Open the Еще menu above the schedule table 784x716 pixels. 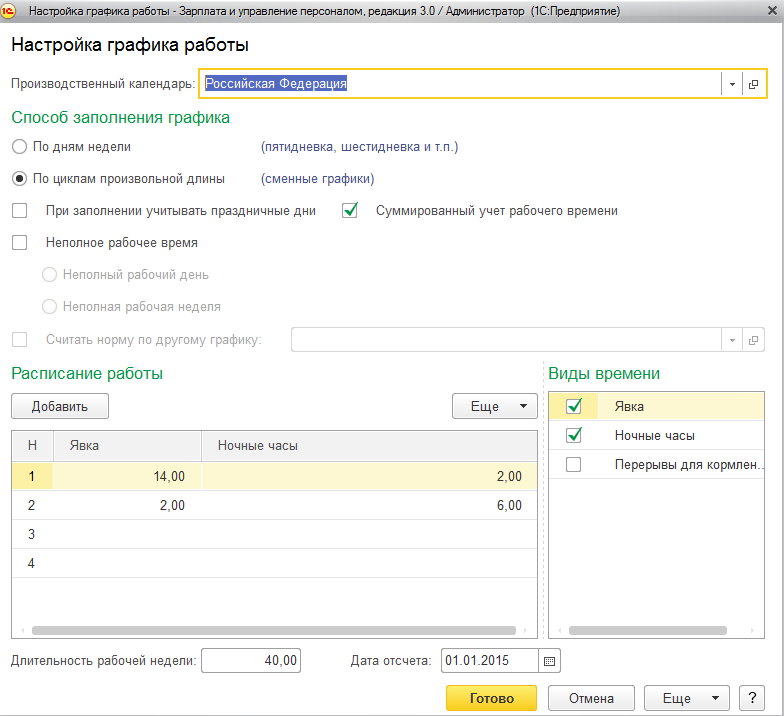pyautogui.click(x=495, y=406)
